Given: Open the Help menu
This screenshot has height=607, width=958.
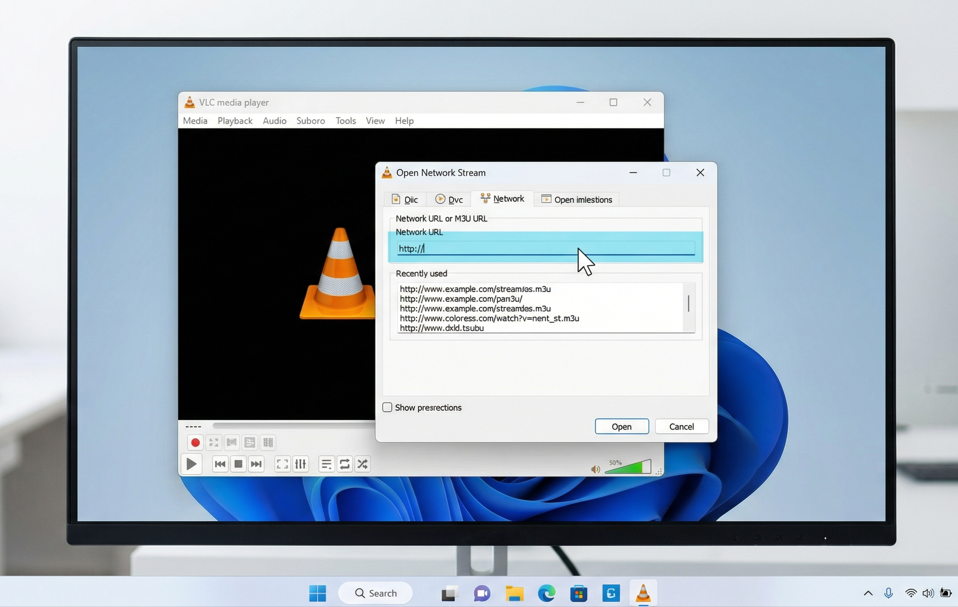Looking at the screenshot, I should click(x=404, y=121).
